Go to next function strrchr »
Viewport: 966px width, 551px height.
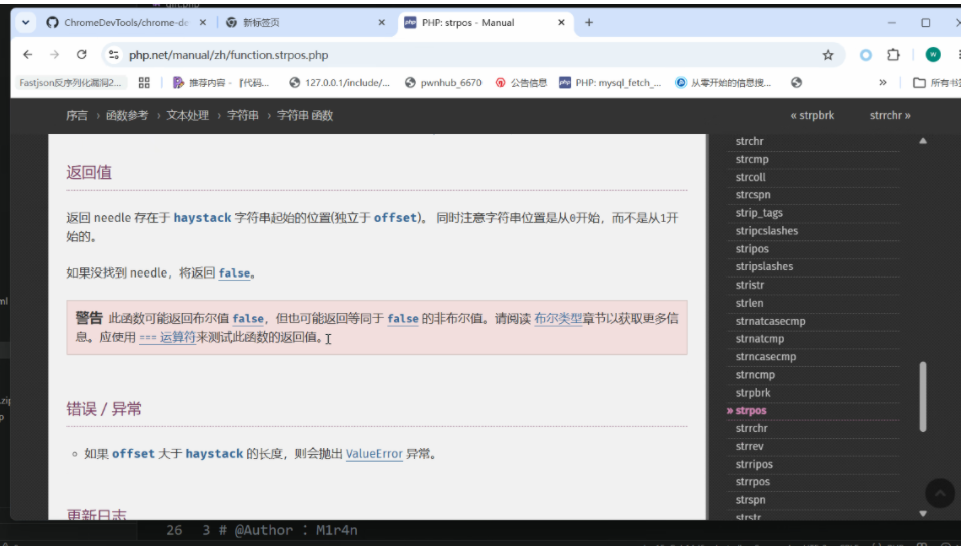click(890, 115)
